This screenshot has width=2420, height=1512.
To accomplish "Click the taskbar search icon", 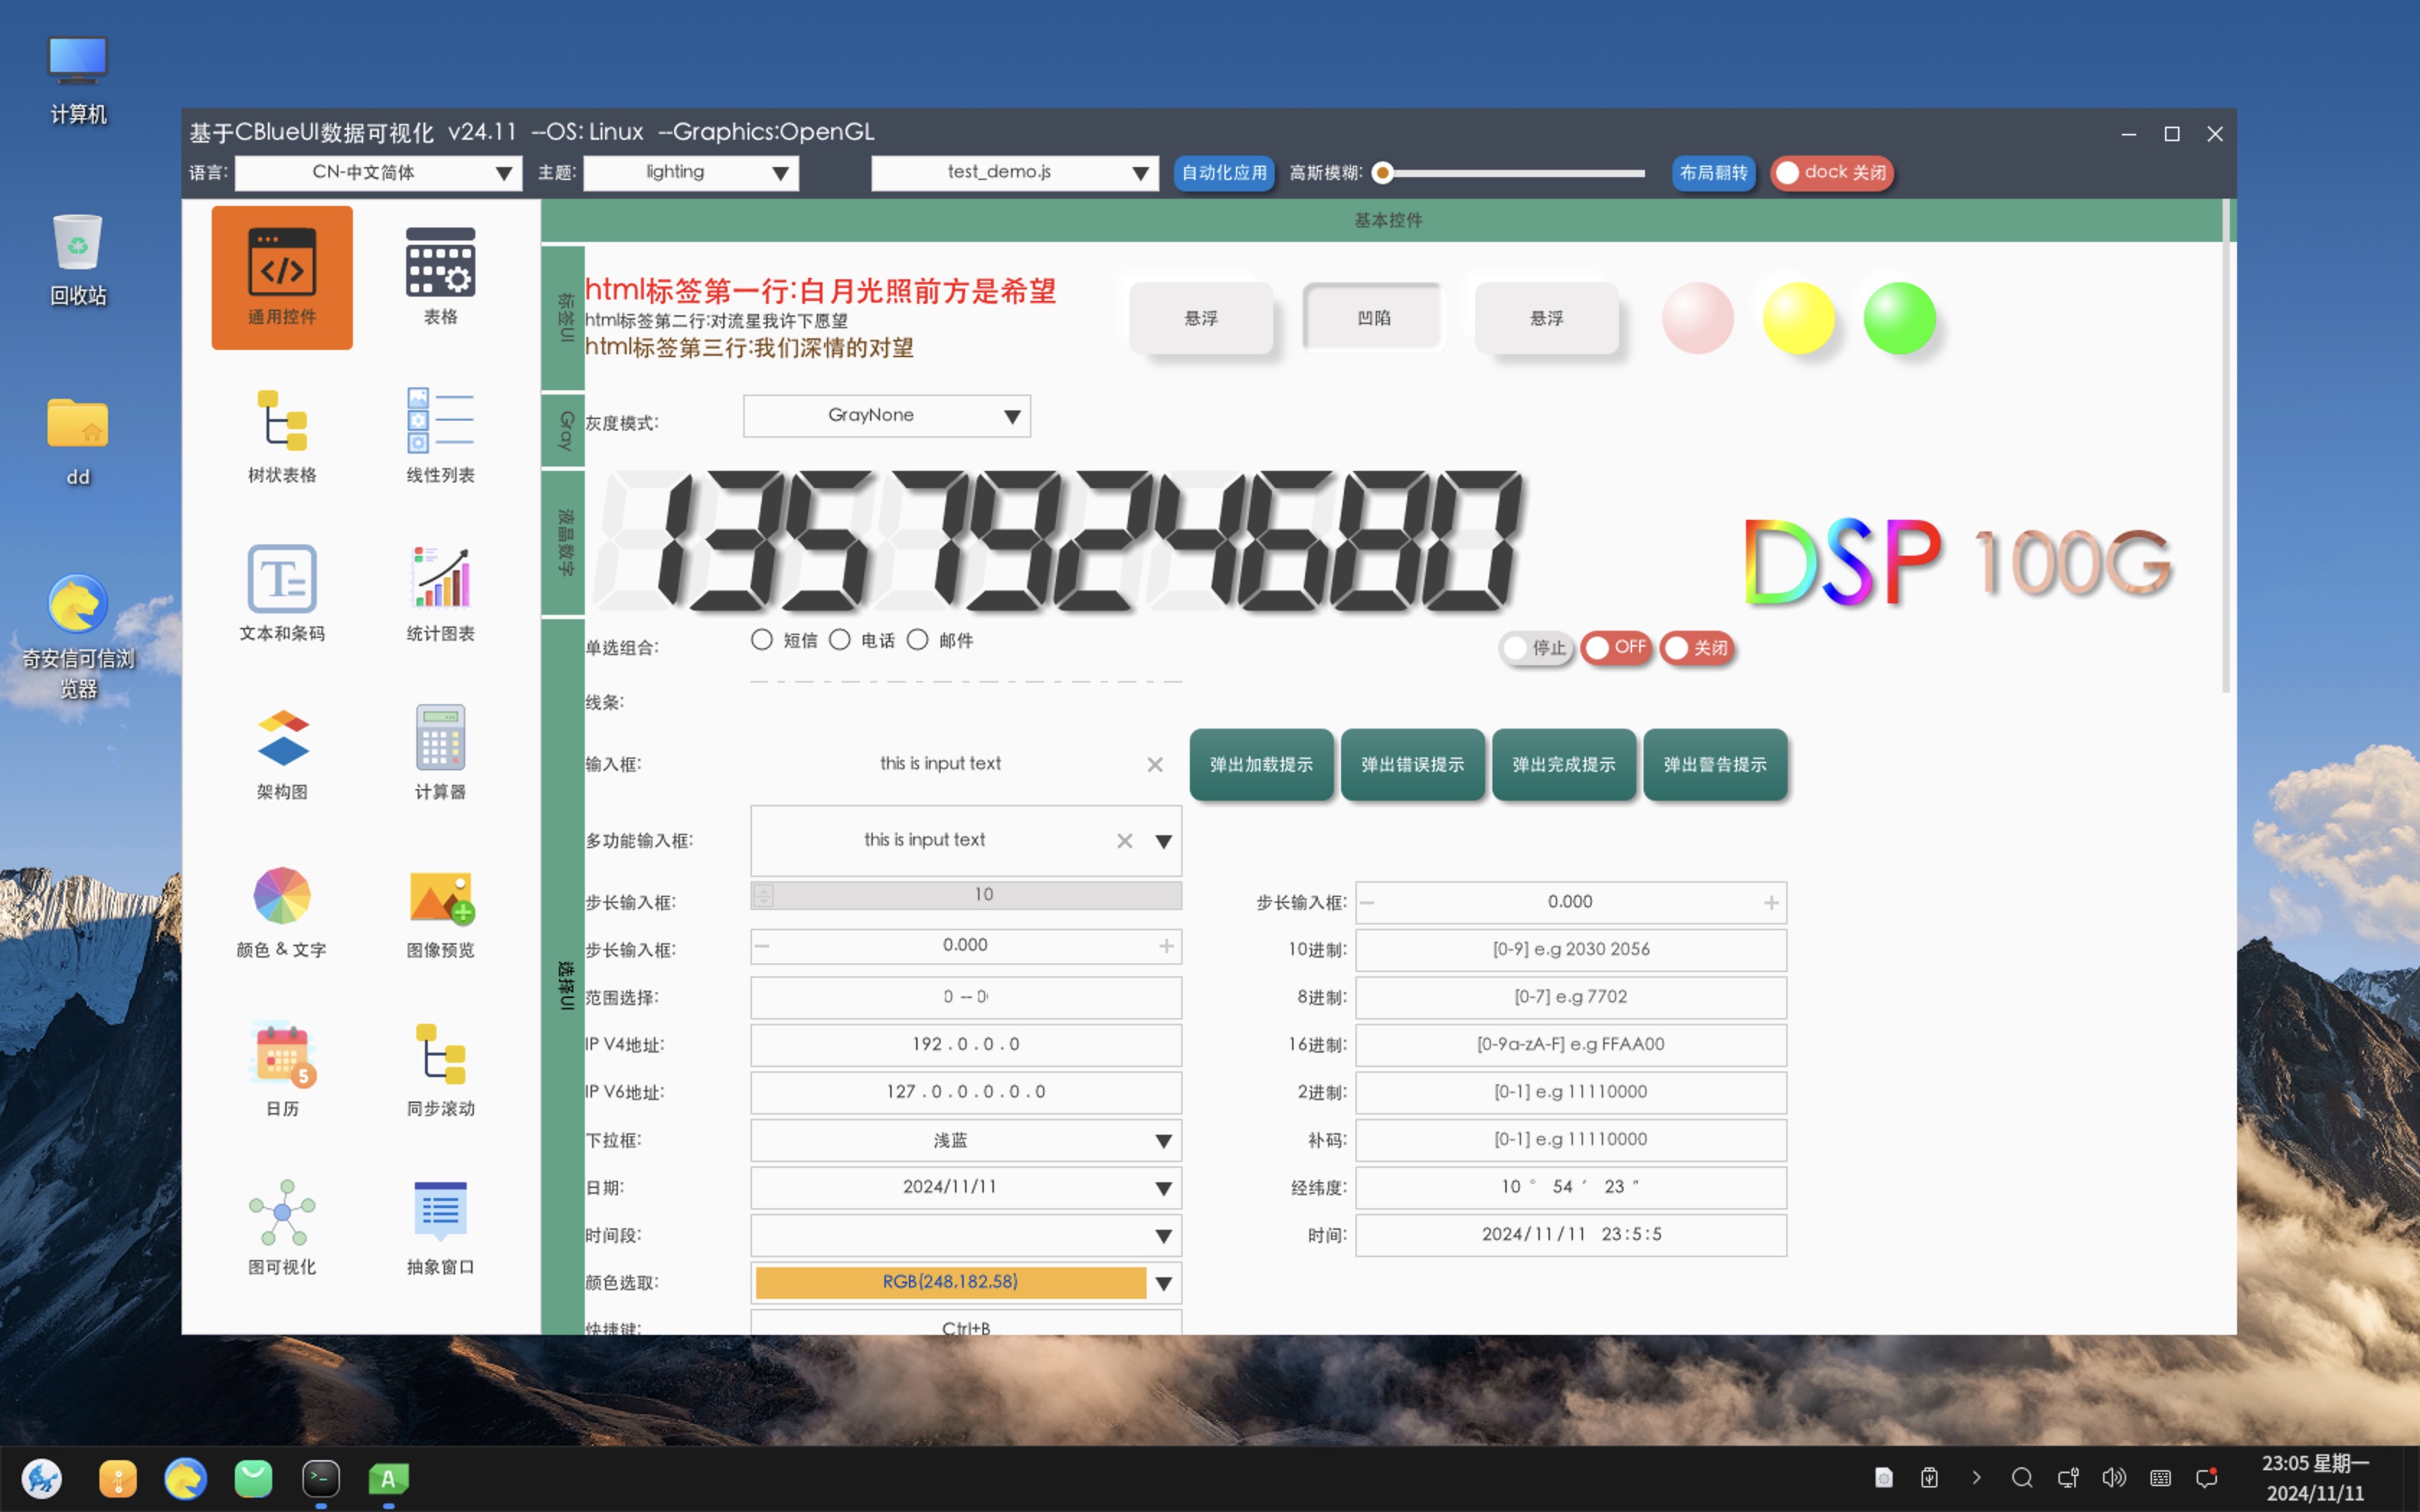I will click(x=2022, y=1478).
